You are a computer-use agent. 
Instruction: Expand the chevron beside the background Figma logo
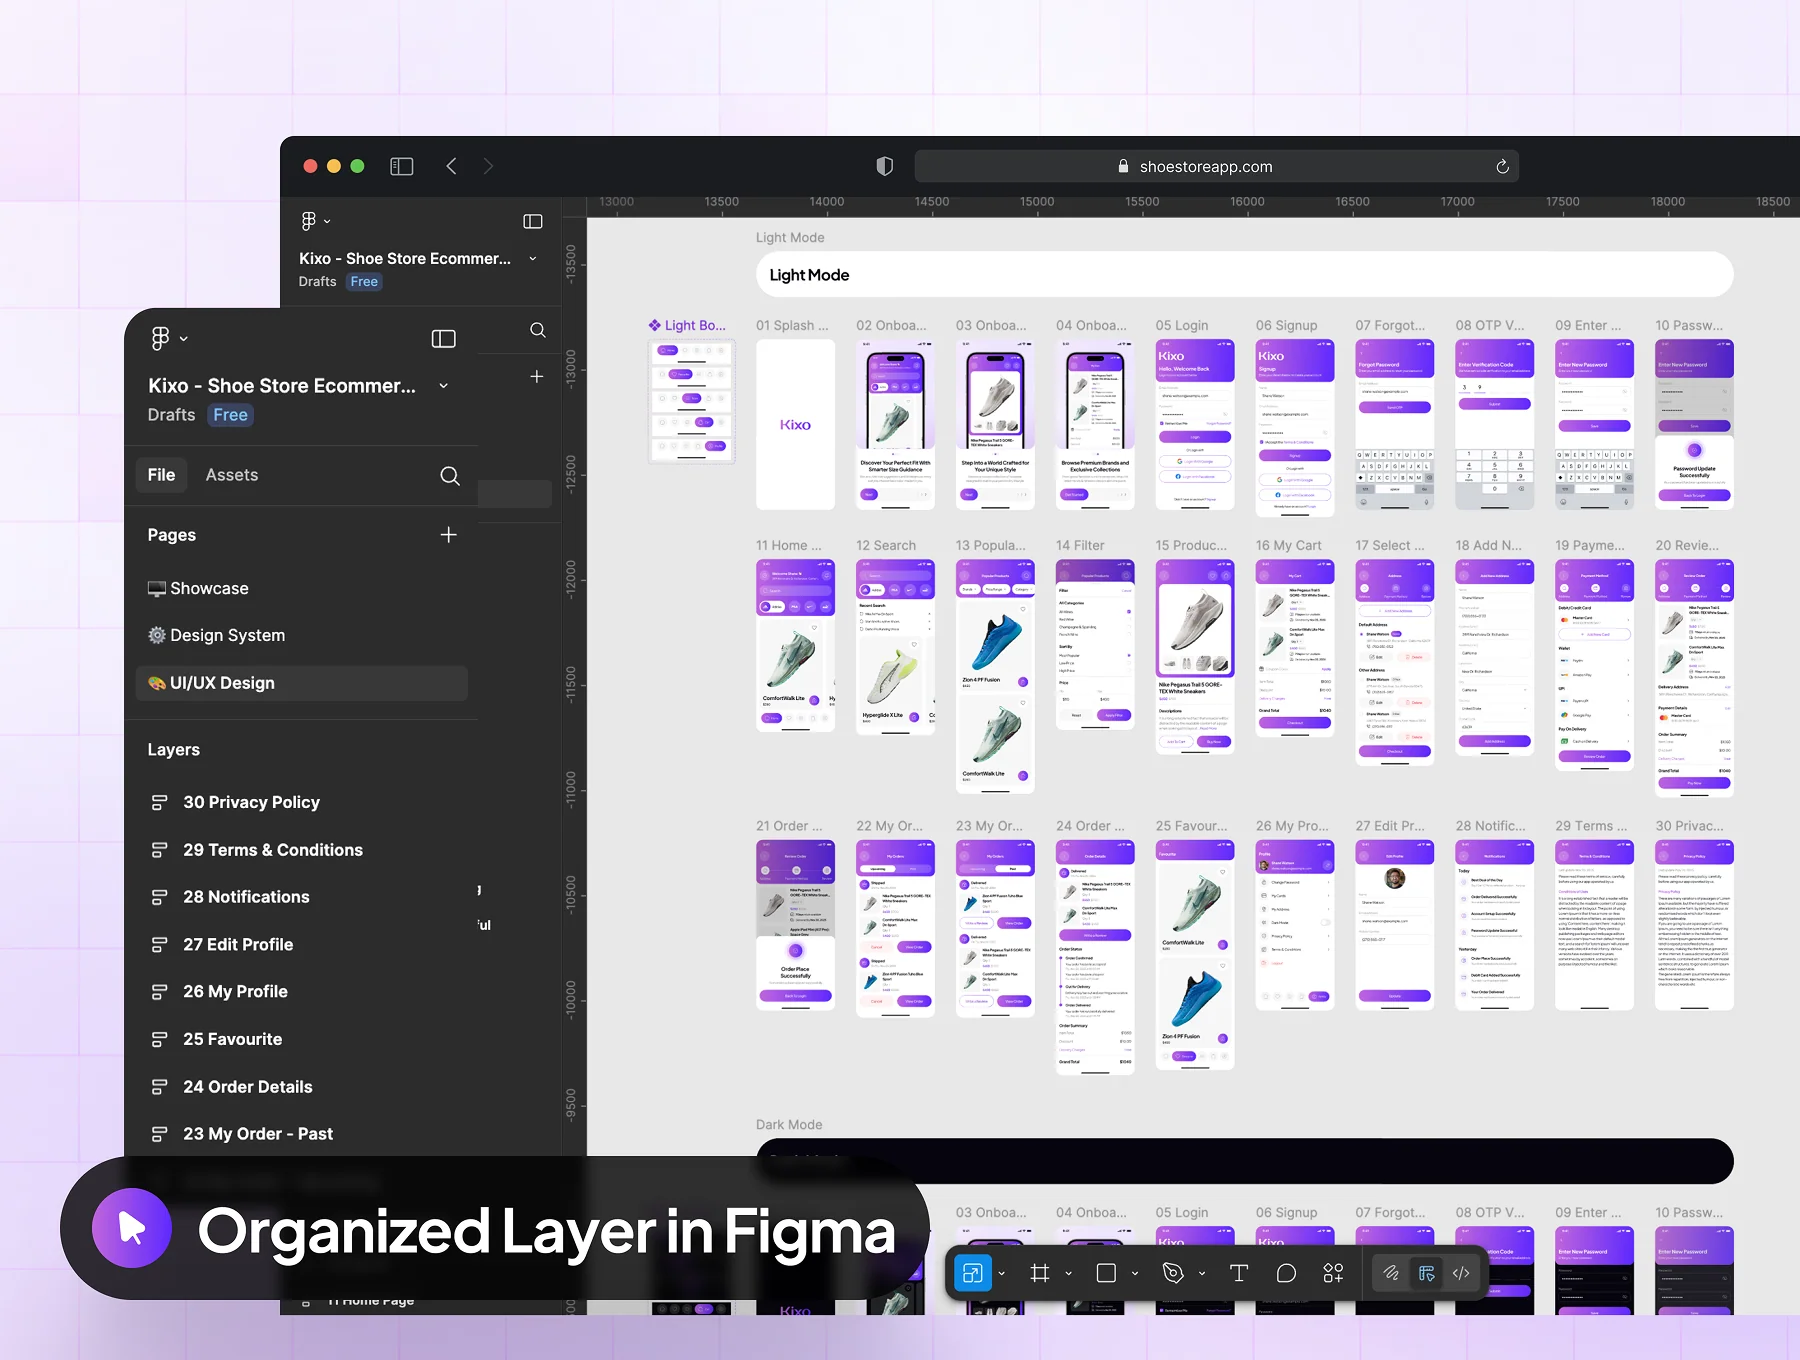(x=327, y=221)
